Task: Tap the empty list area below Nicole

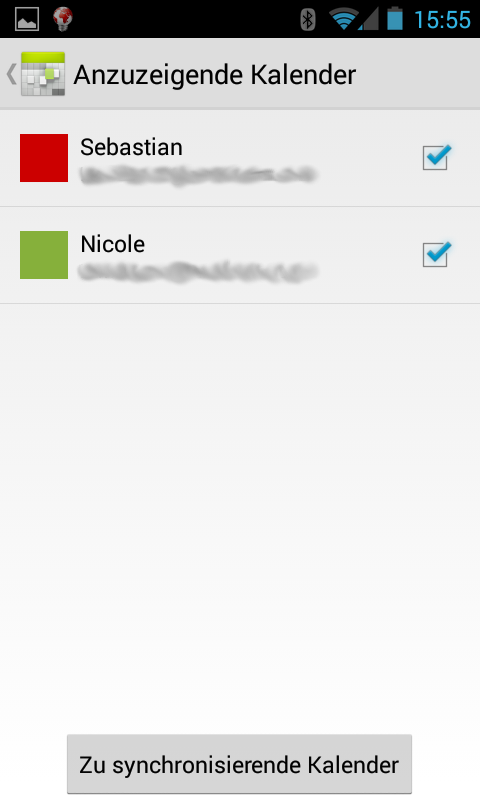Action: coord(240,515)
